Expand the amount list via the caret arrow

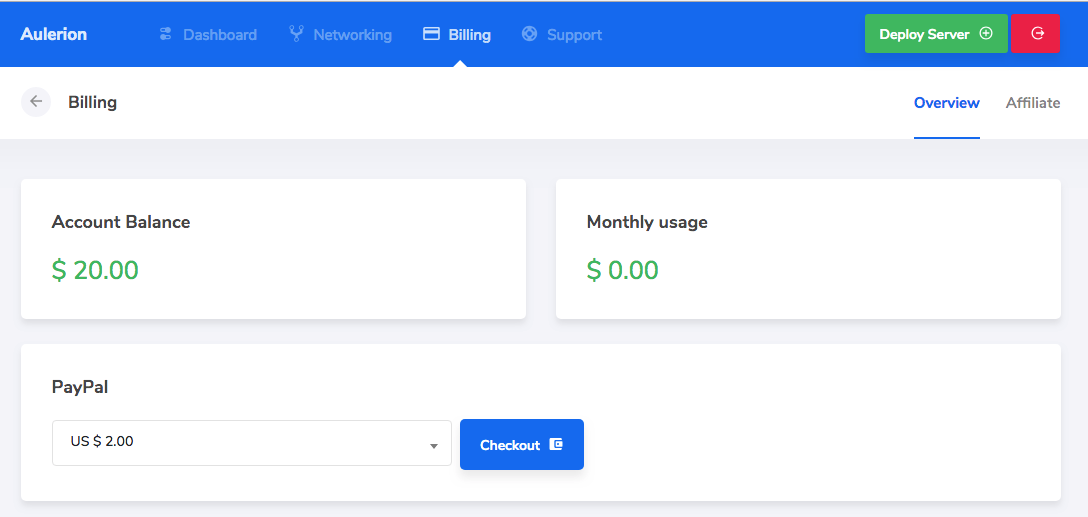(x=434, y=446)
